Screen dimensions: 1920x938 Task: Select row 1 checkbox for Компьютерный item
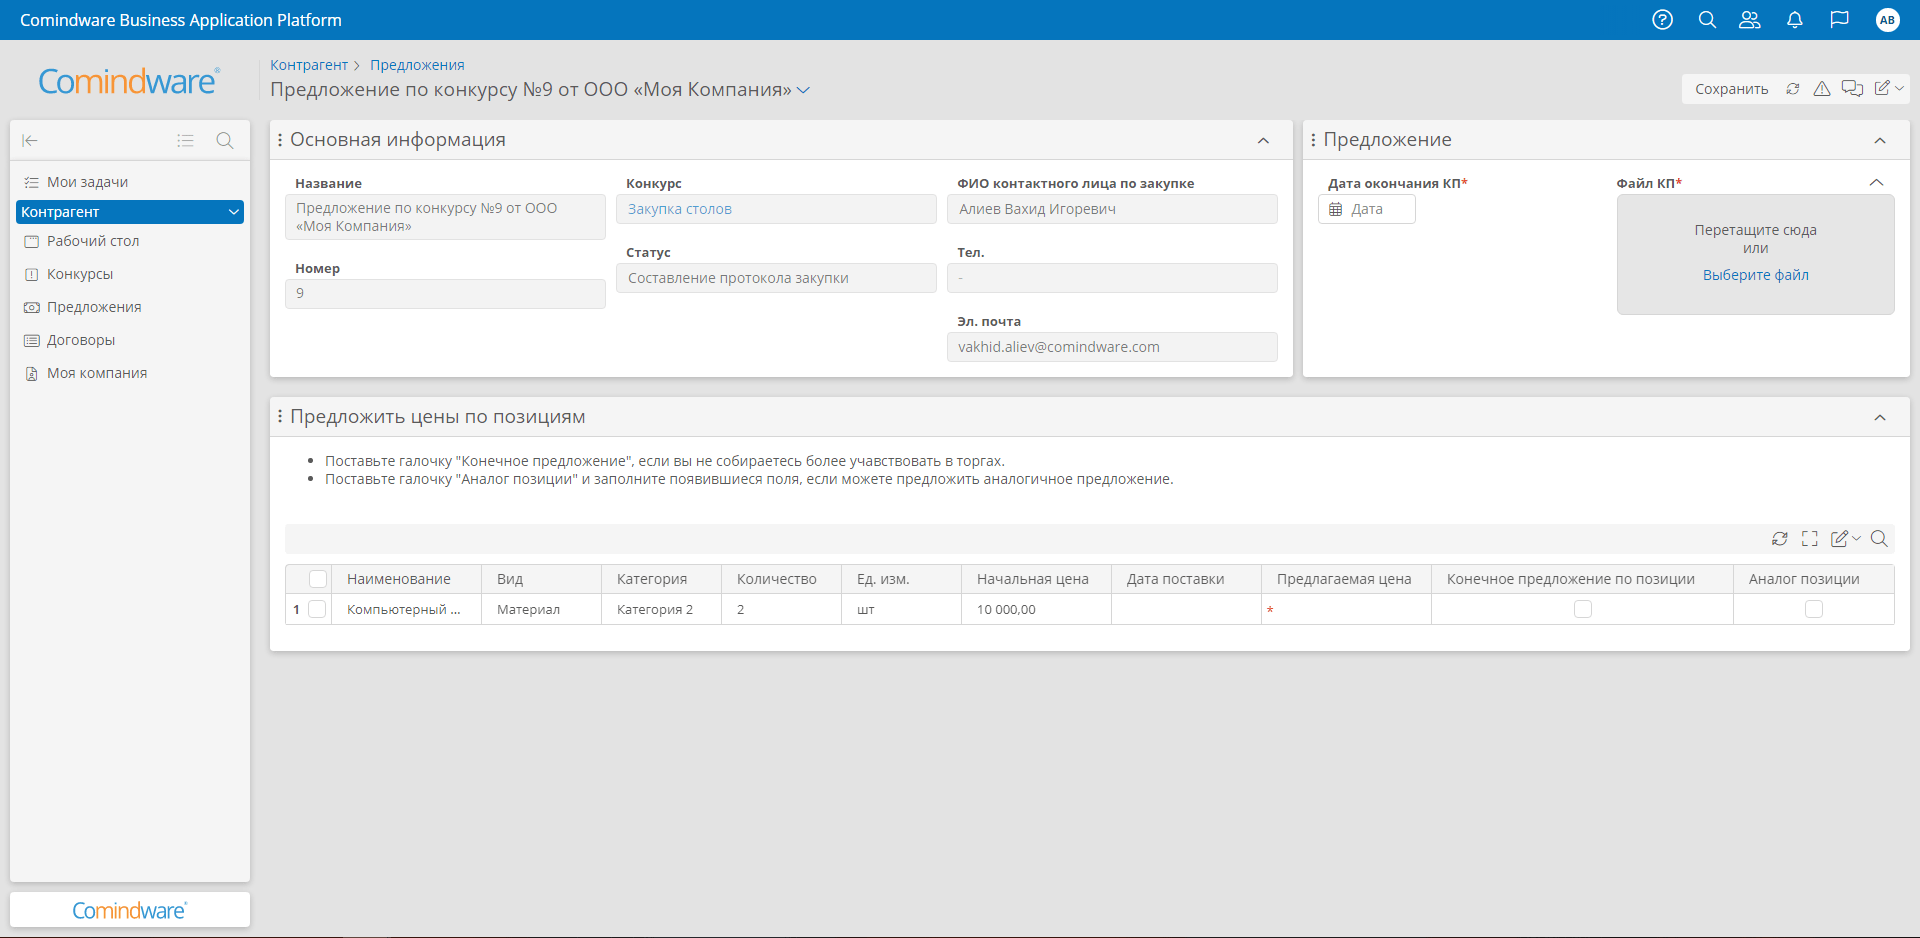tap(317, 609)
